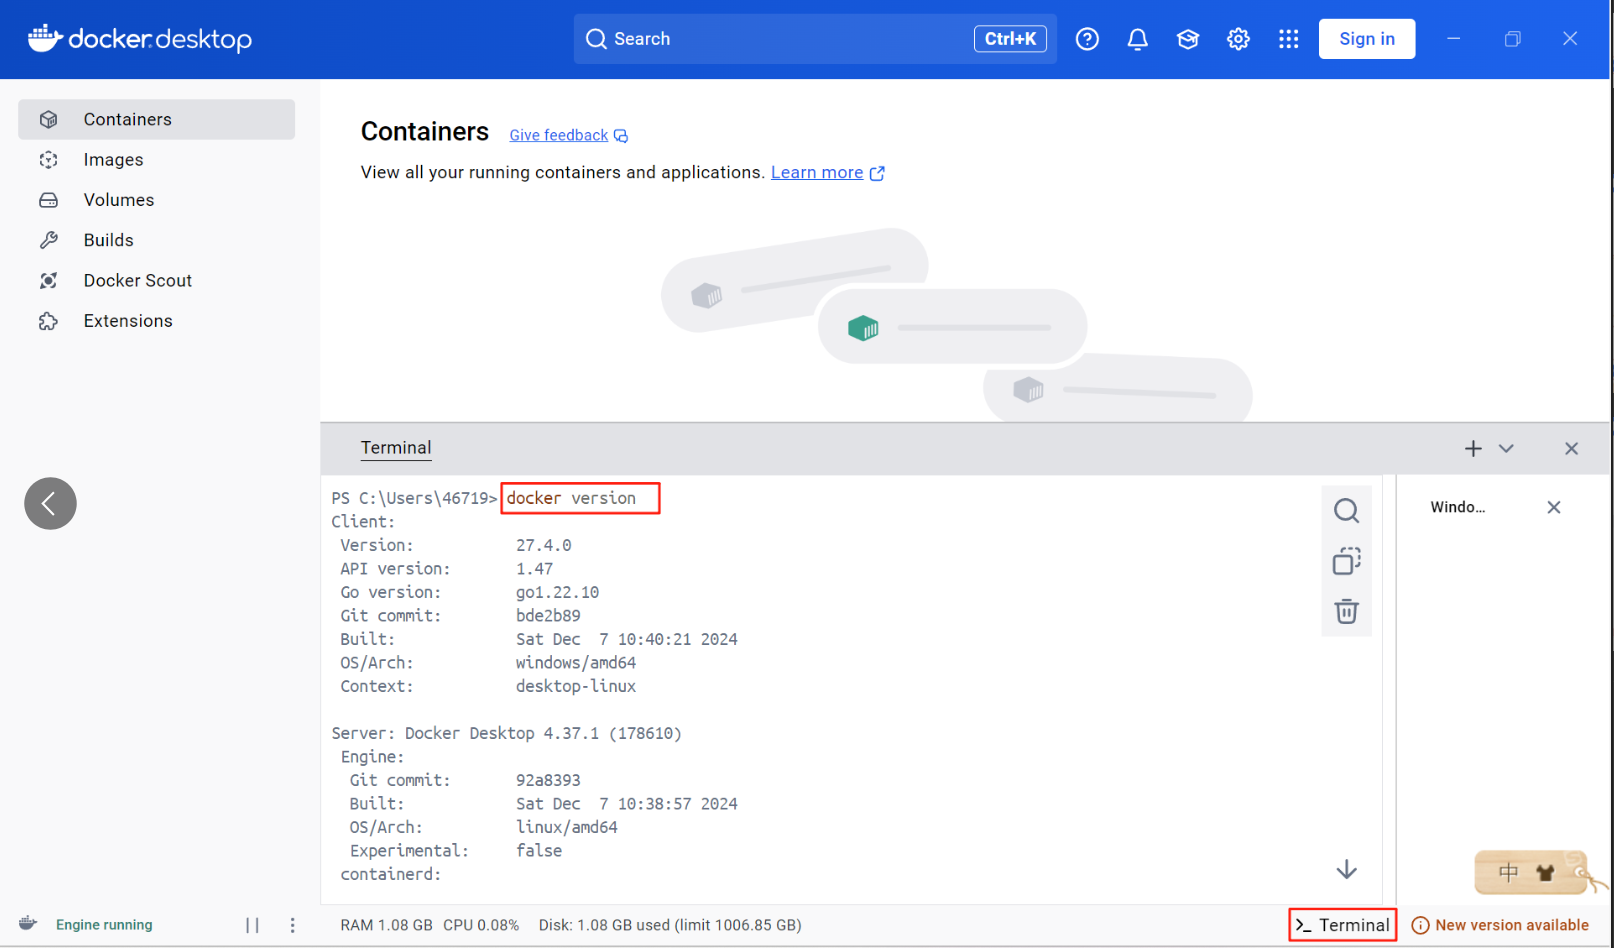Click the Images icon in sidebar
This screenshot has width=1614, height=948.
48,160
